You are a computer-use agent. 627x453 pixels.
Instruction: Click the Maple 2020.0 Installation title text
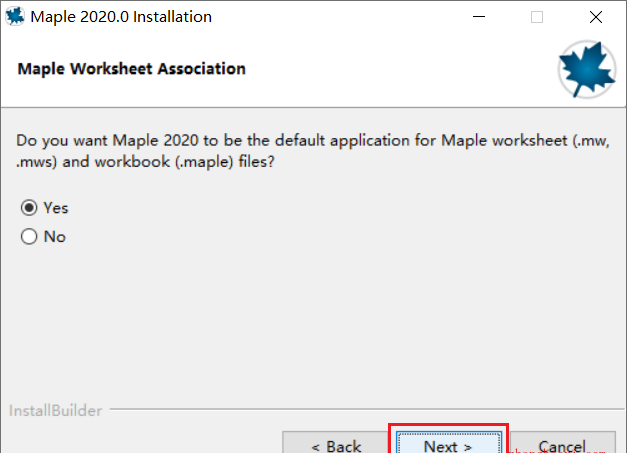click(121, 17)
